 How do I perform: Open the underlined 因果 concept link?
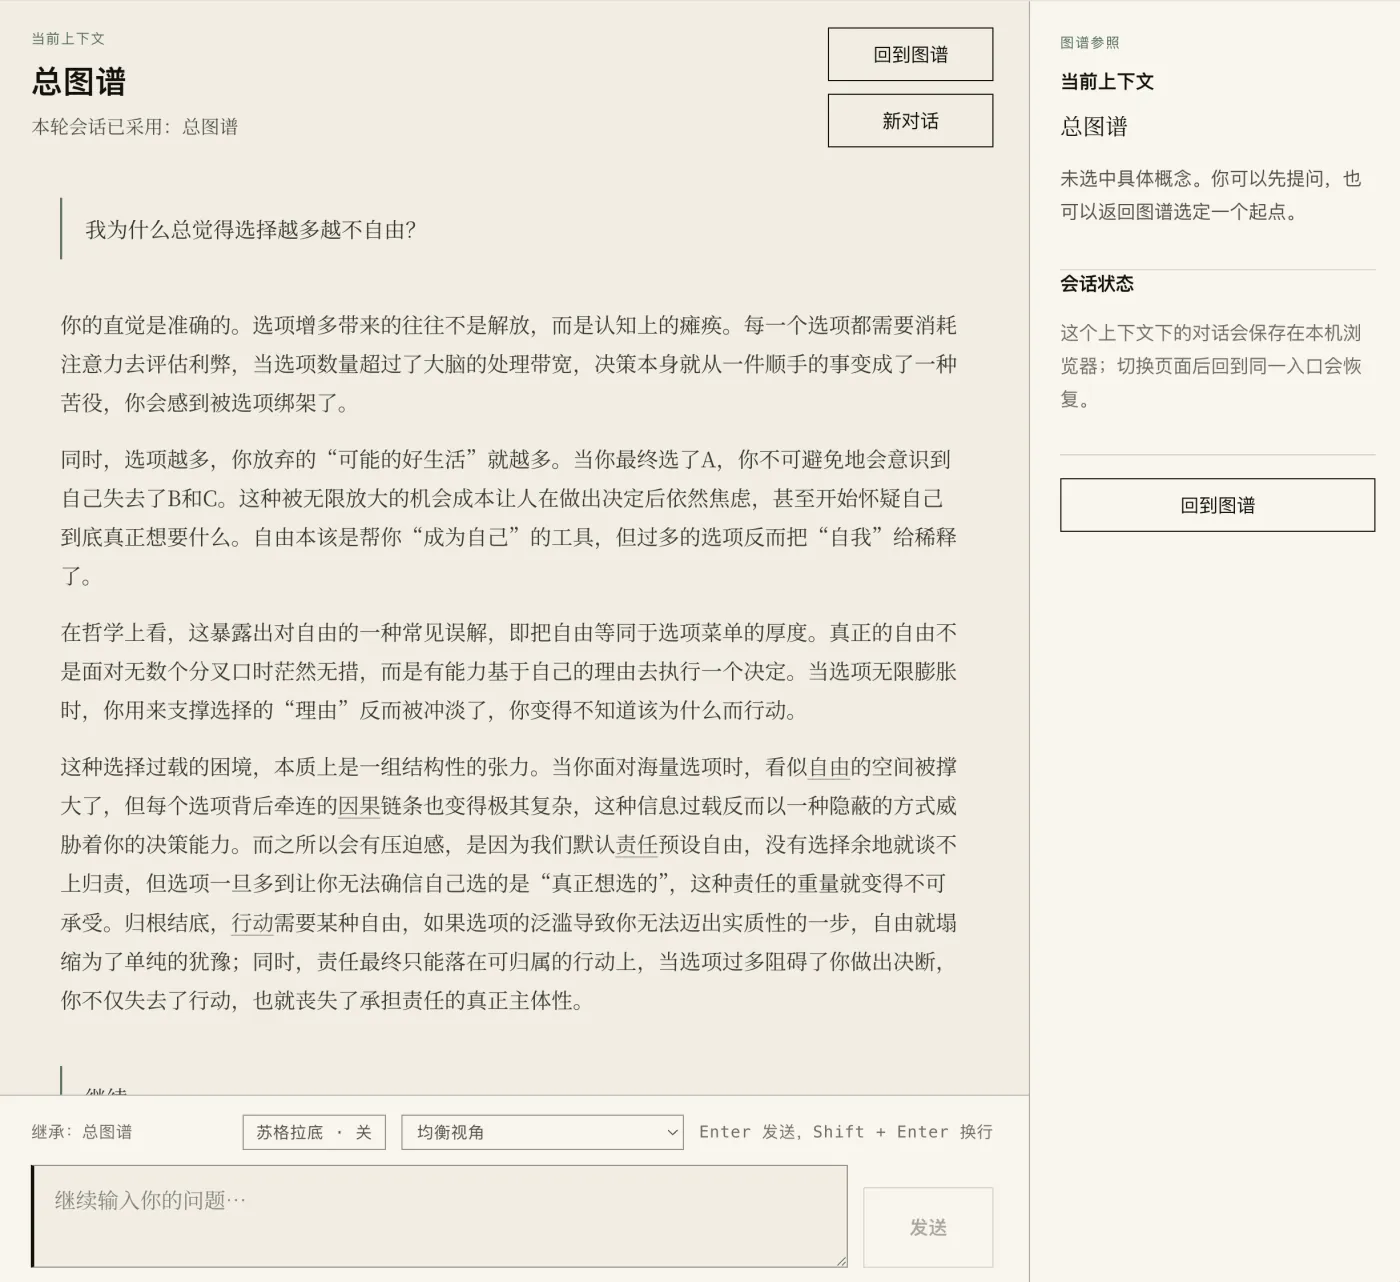(359, 806)
